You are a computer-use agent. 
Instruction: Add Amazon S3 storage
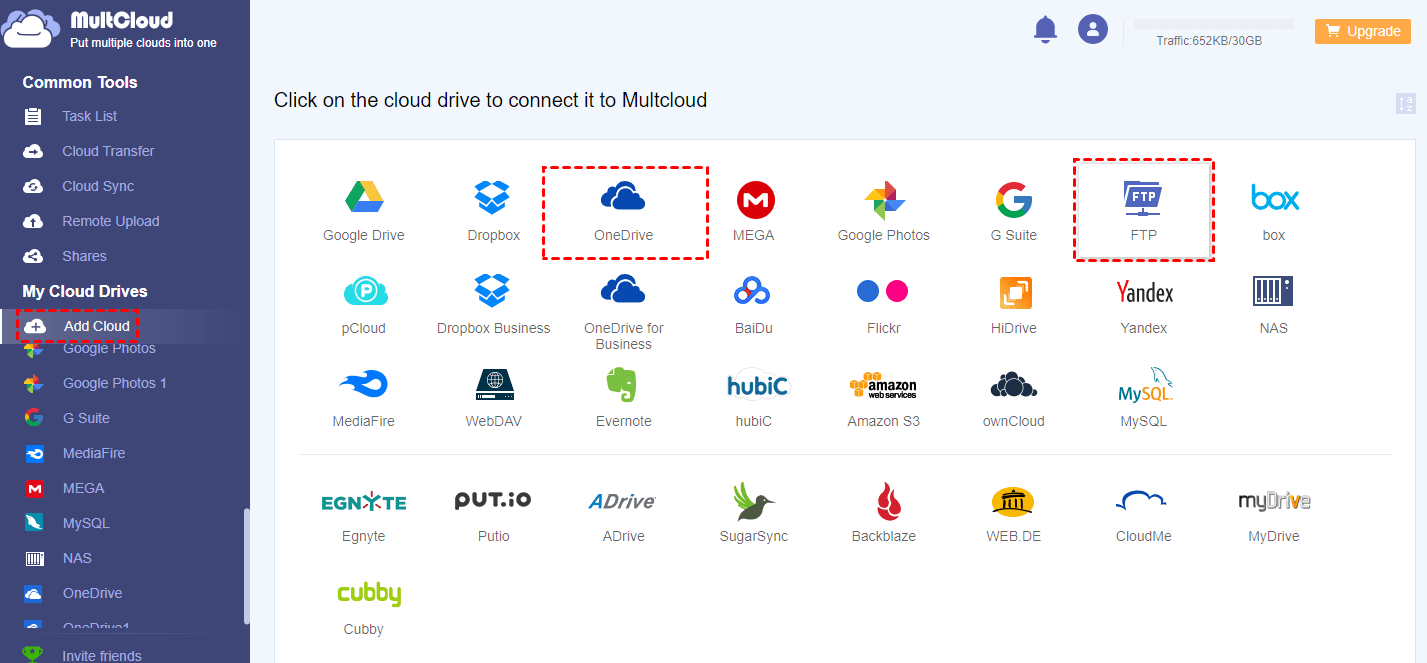pyautogui.click(x=883, y=385)
